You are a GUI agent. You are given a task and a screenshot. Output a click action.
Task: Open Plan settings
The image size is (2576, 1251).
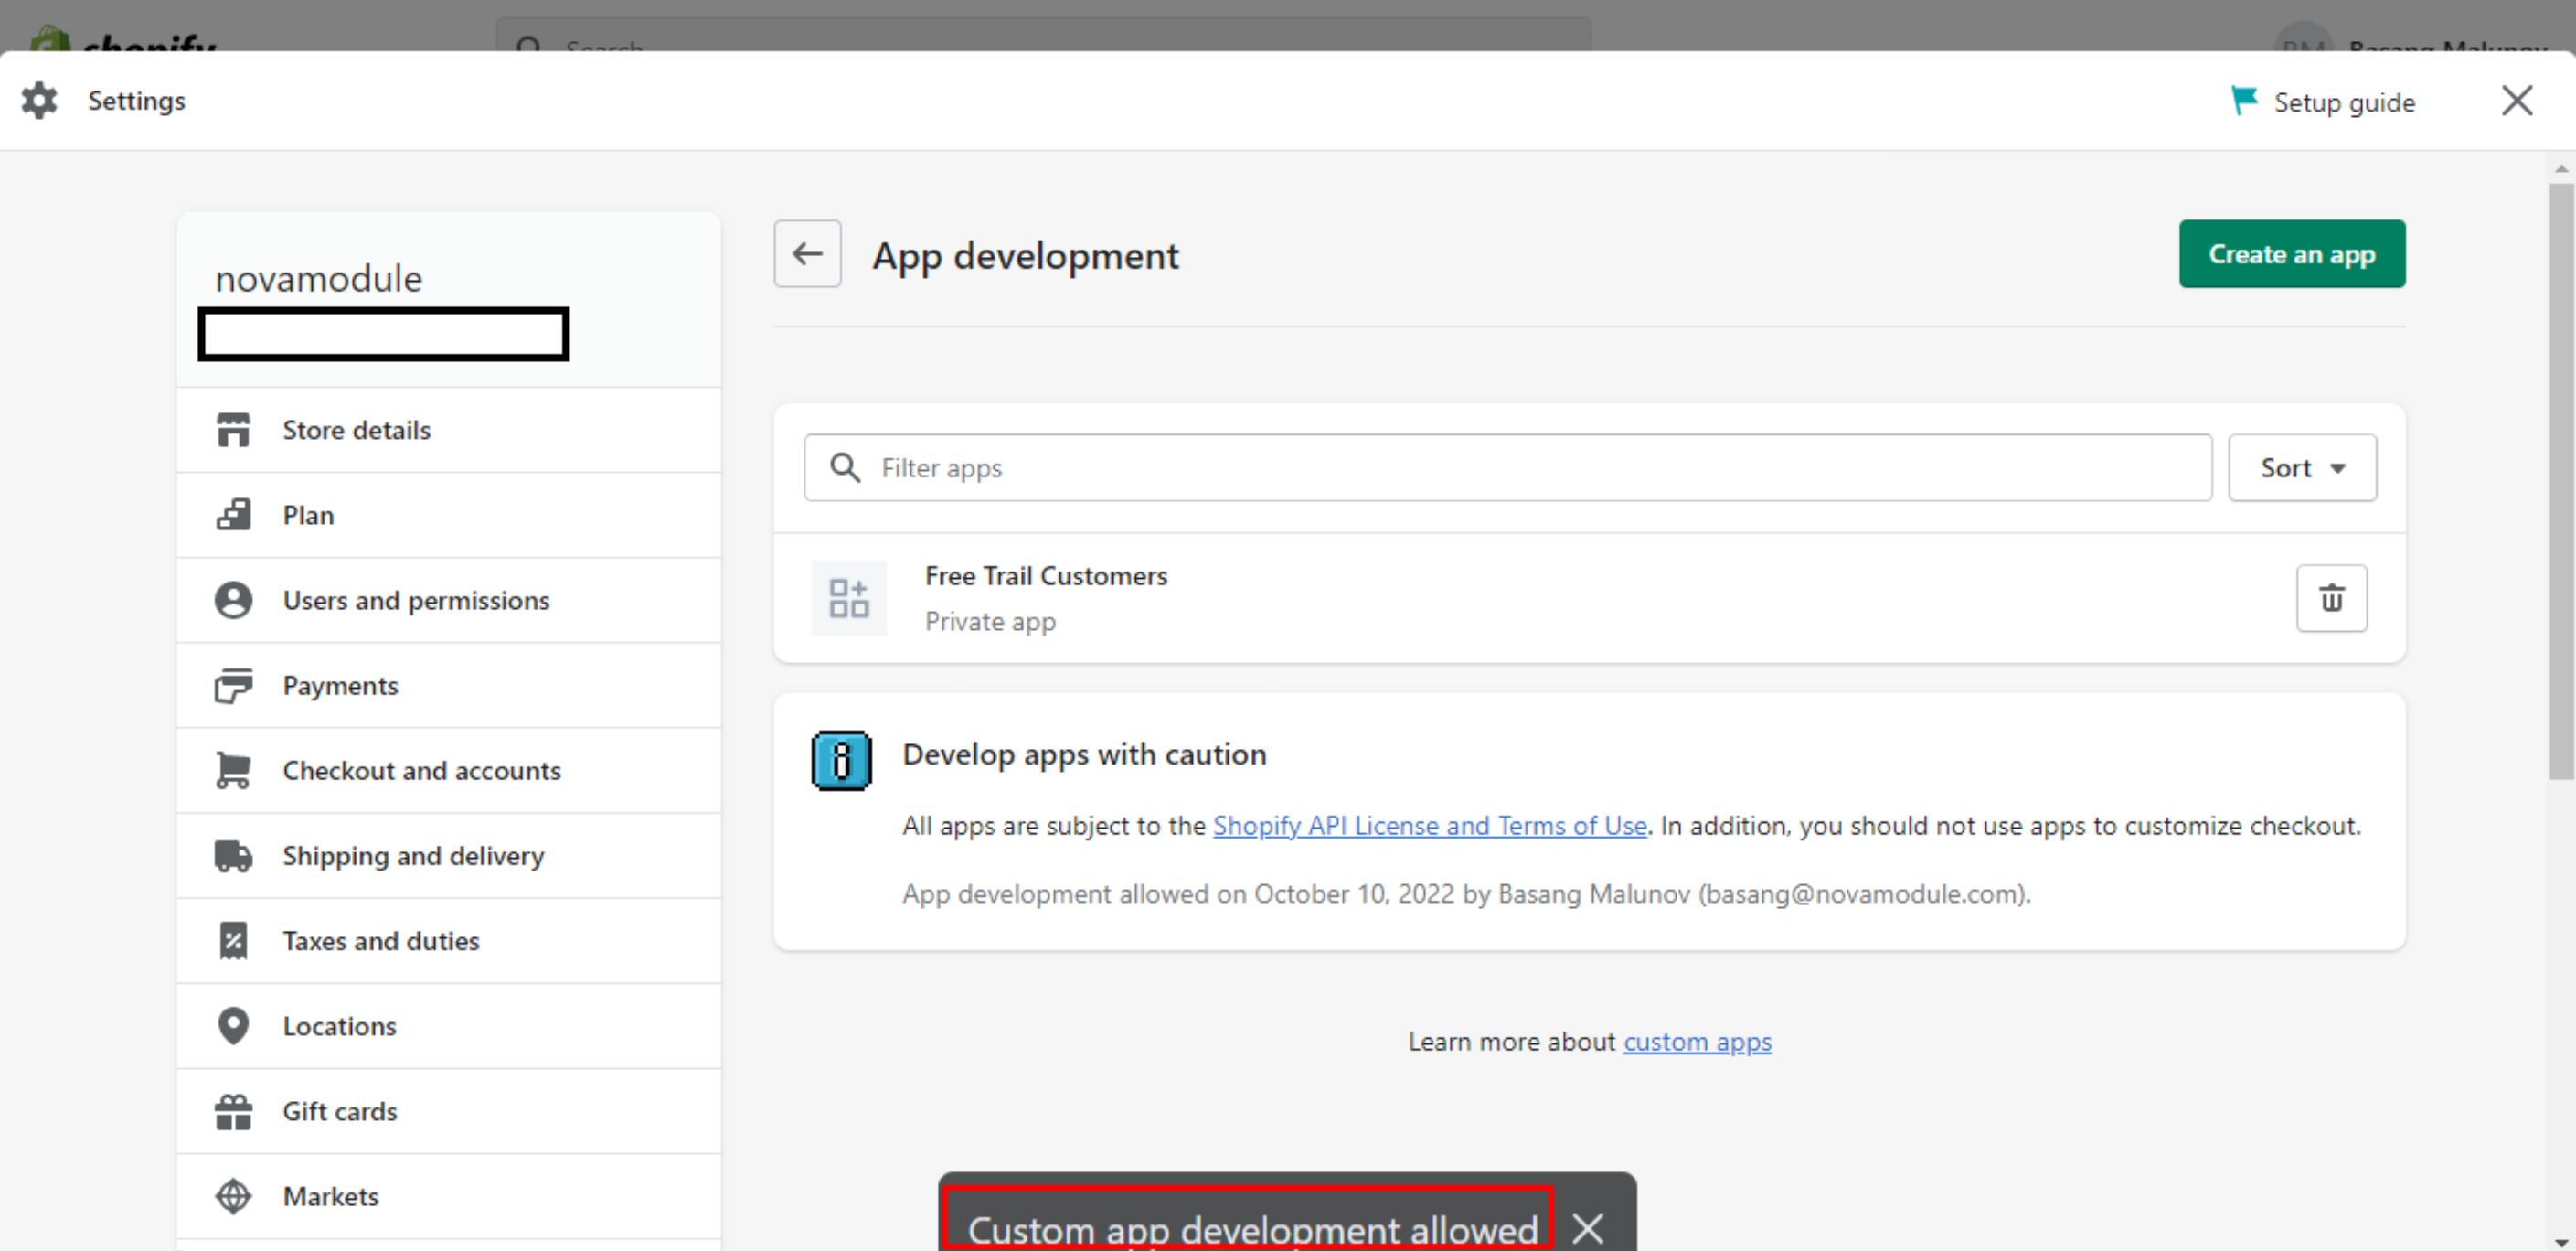coord(448,515)
